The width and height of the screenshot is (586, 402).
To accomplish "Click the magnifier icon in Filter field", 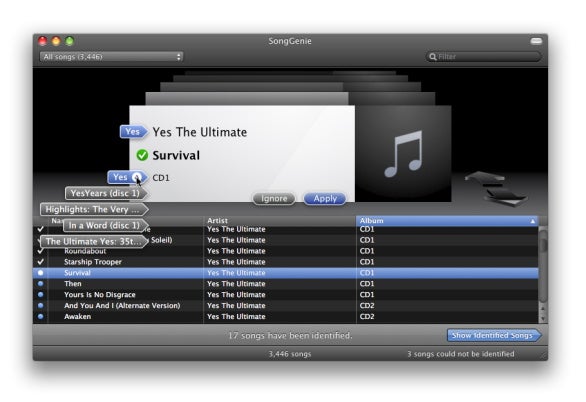I will pos(433,57).
